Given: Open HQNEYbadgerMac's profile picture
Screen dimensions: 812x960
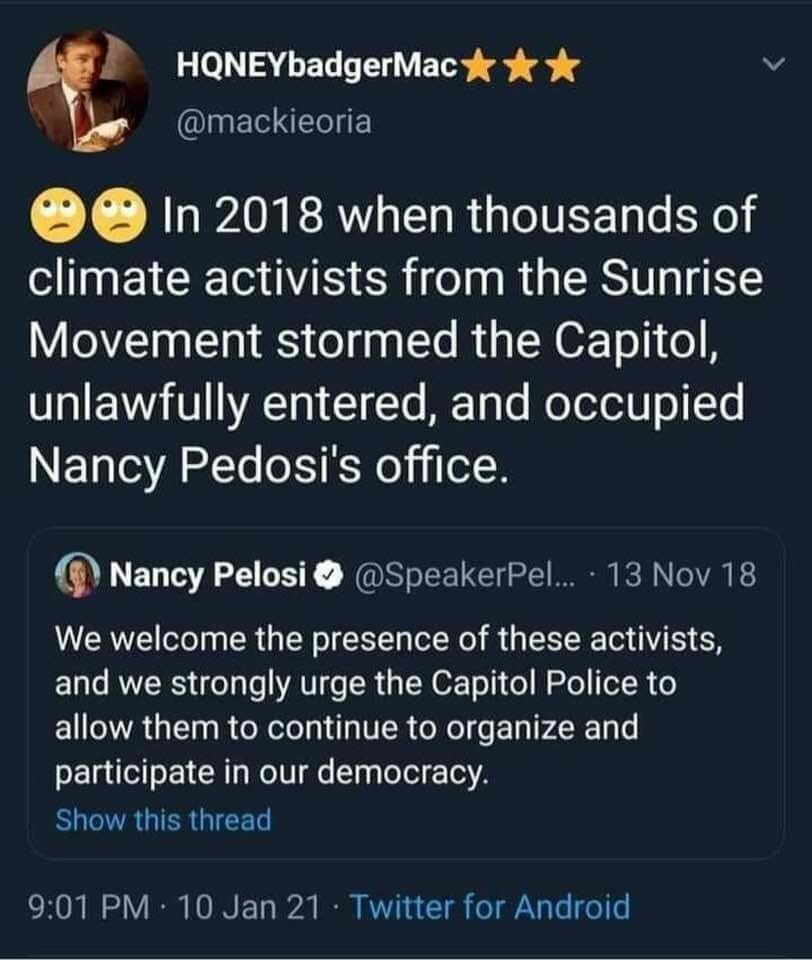Looking at the screenshot, I should pos(88,91).
